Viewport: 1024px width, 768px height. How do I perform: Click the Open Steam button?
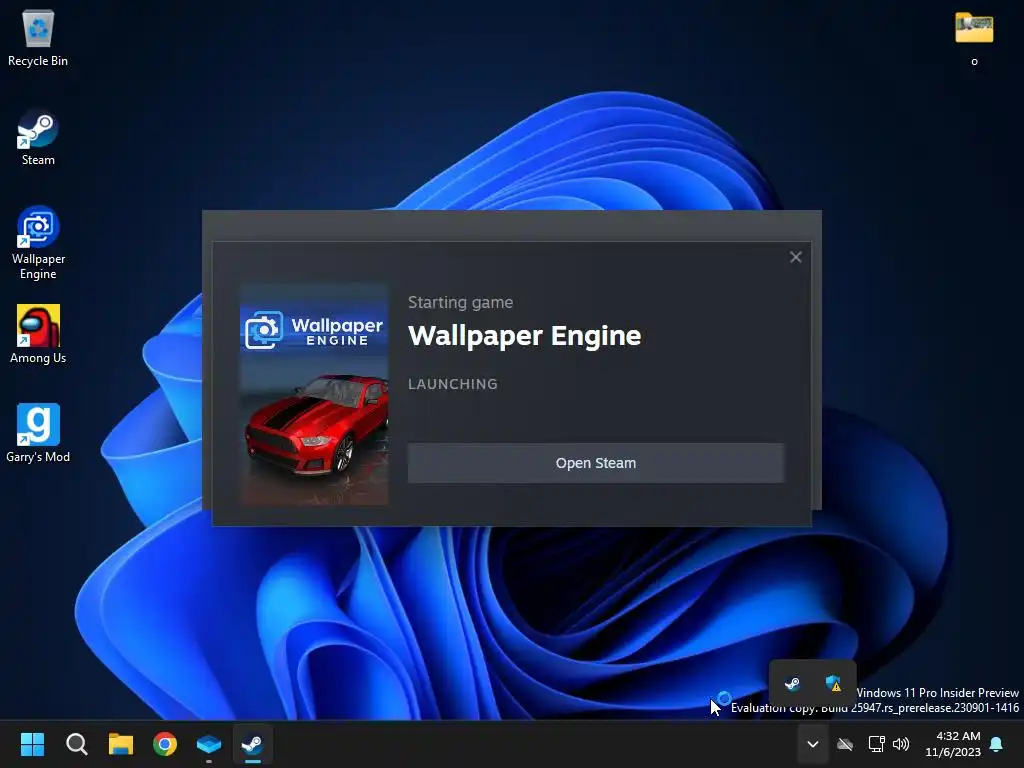coord(596,463)
